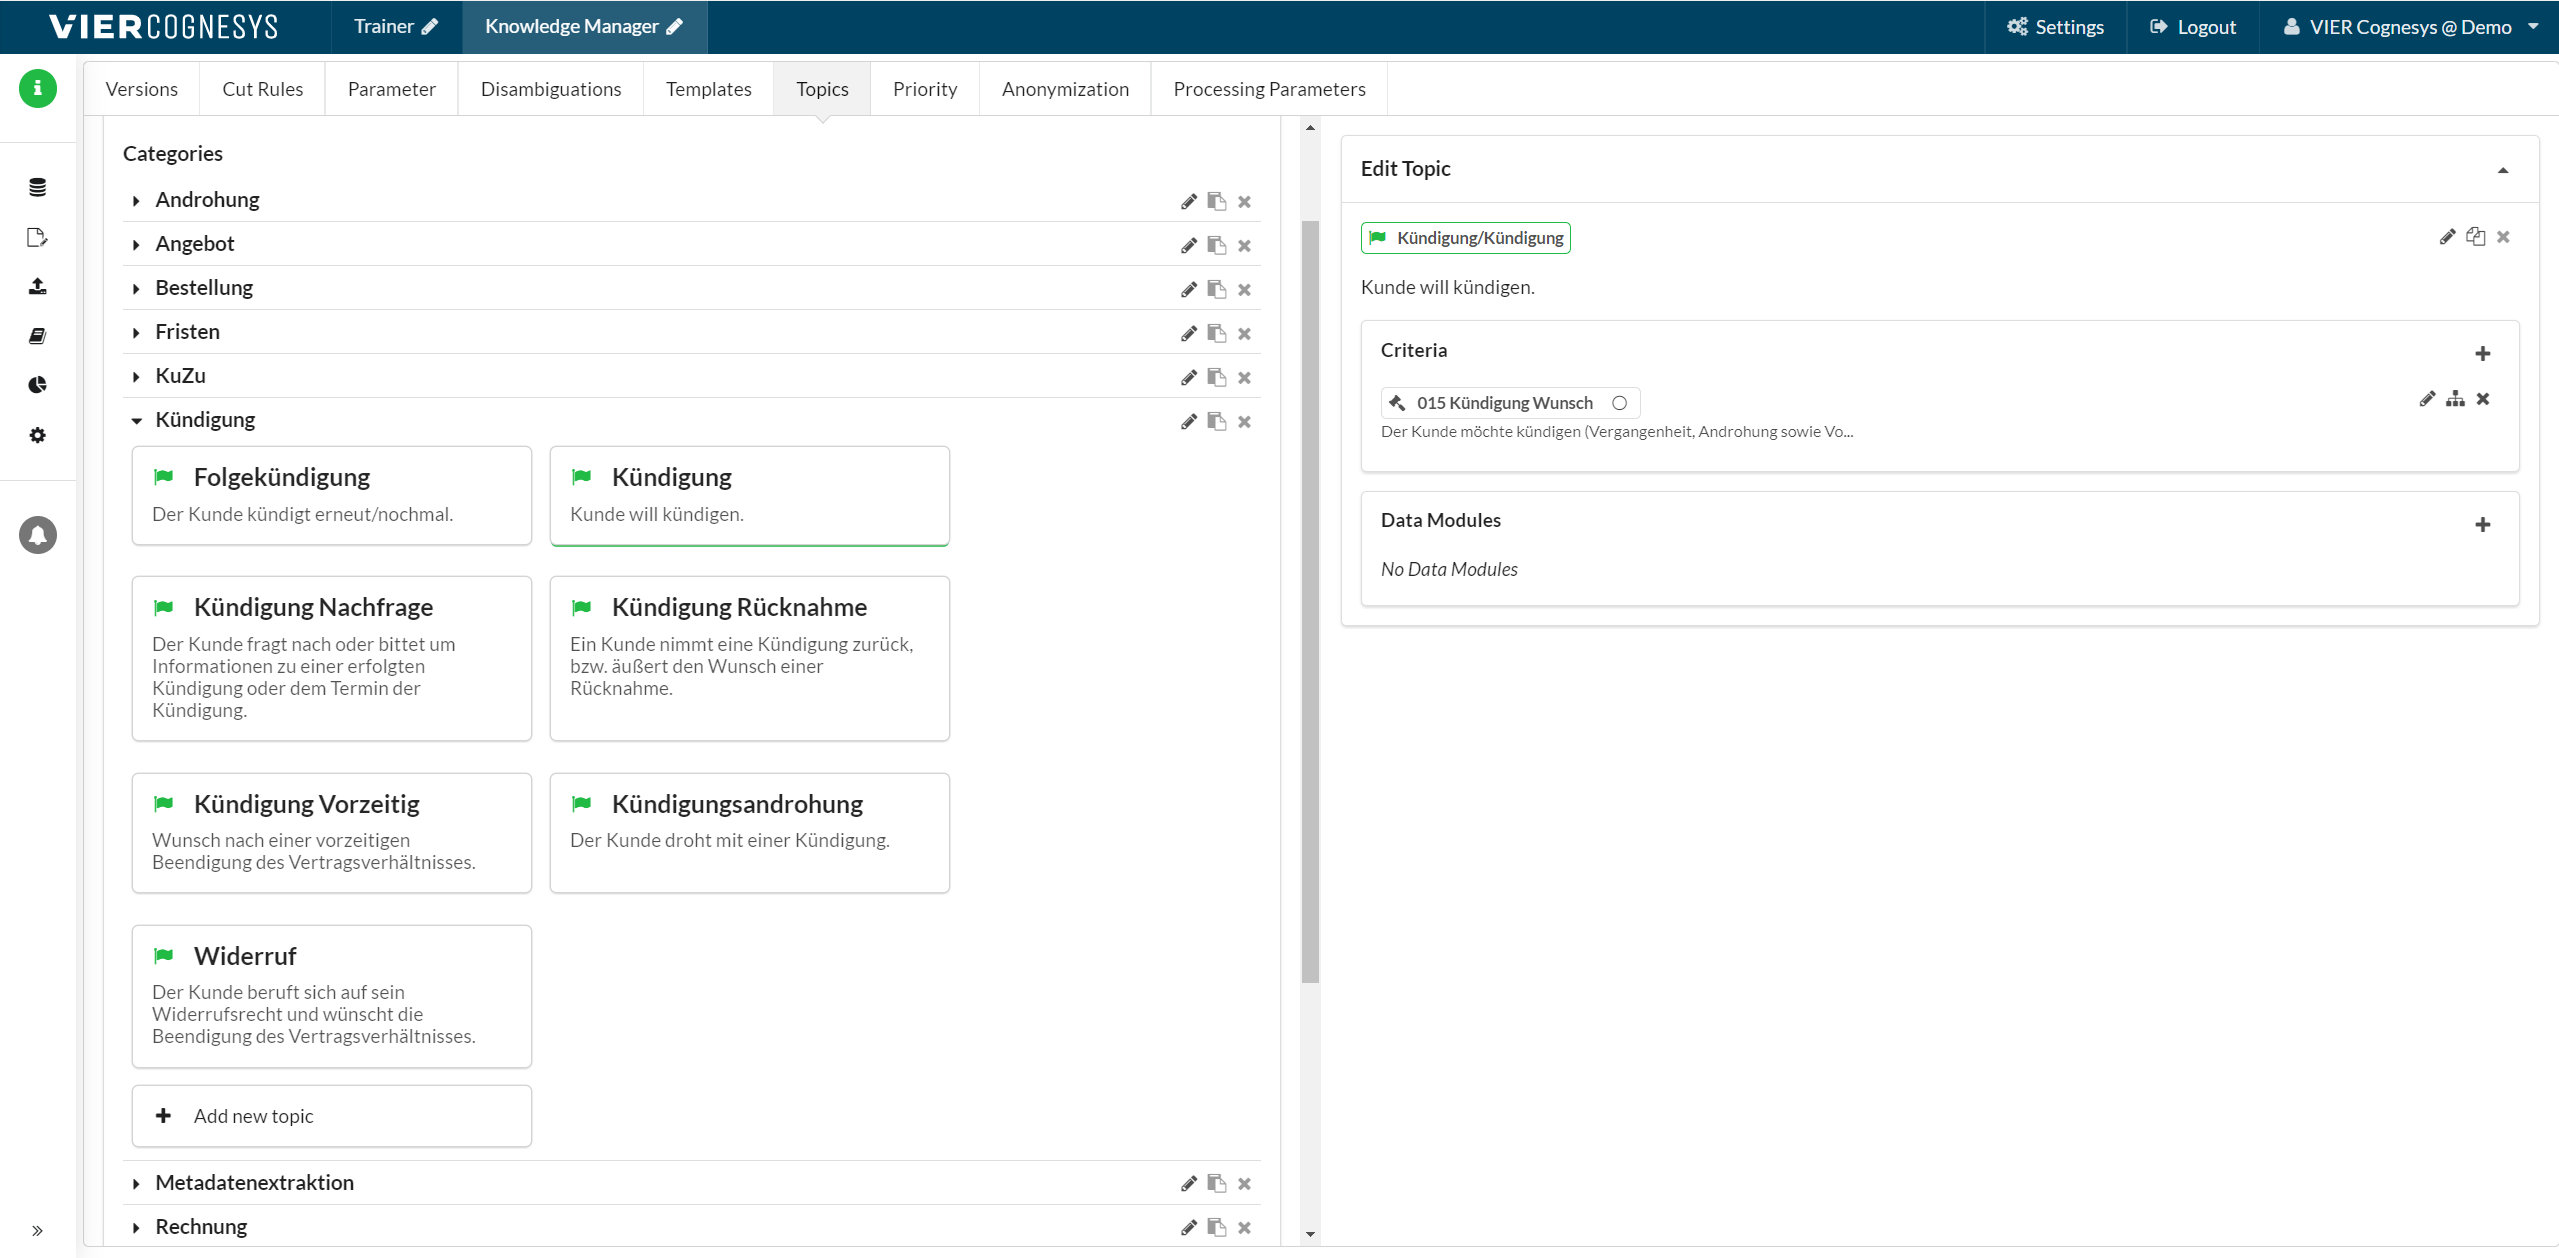Click the upload icon in left sidebar

tap(37, 286)
